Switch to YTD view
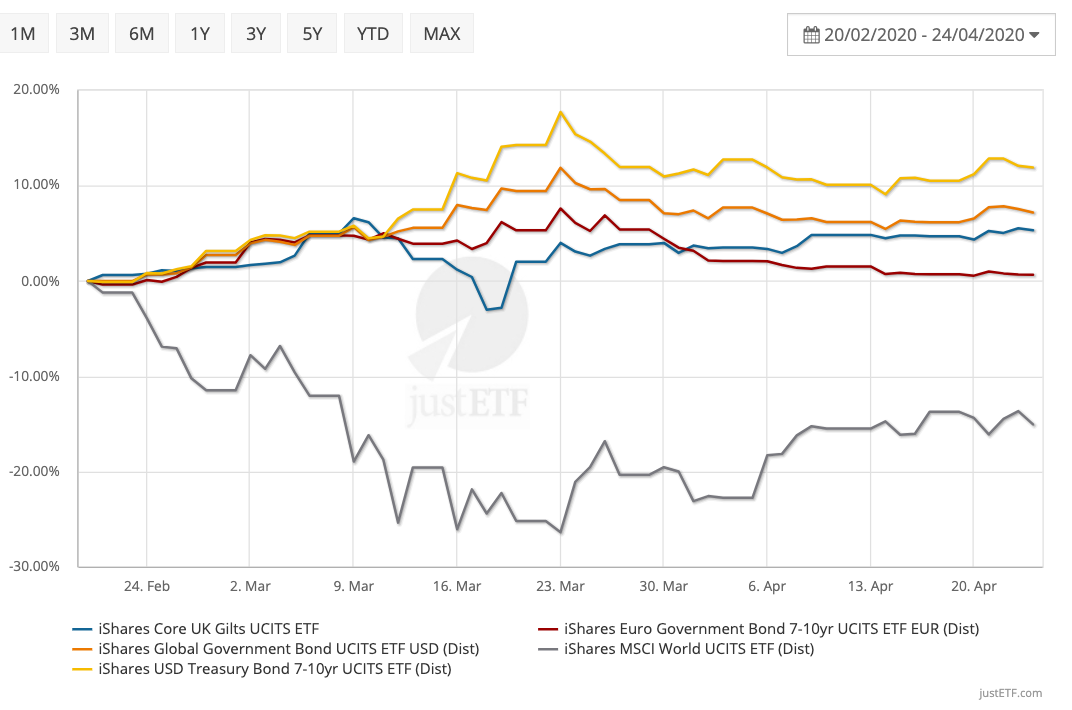This screenshot has width=1072, height=710. (x=373, y=34)
